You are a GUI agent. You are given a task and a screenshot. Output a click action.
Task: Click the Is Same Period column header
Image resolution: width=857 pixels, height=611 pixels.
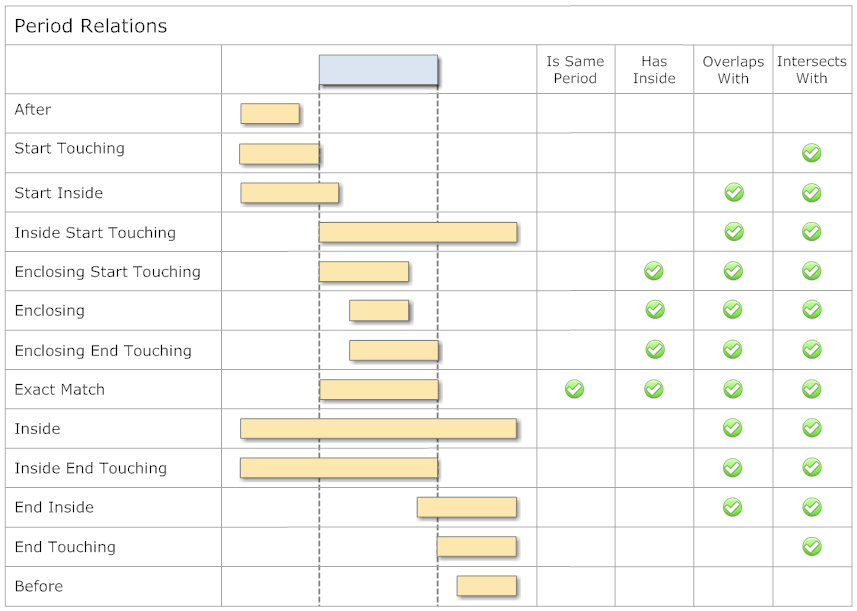[x=575, y=70]
